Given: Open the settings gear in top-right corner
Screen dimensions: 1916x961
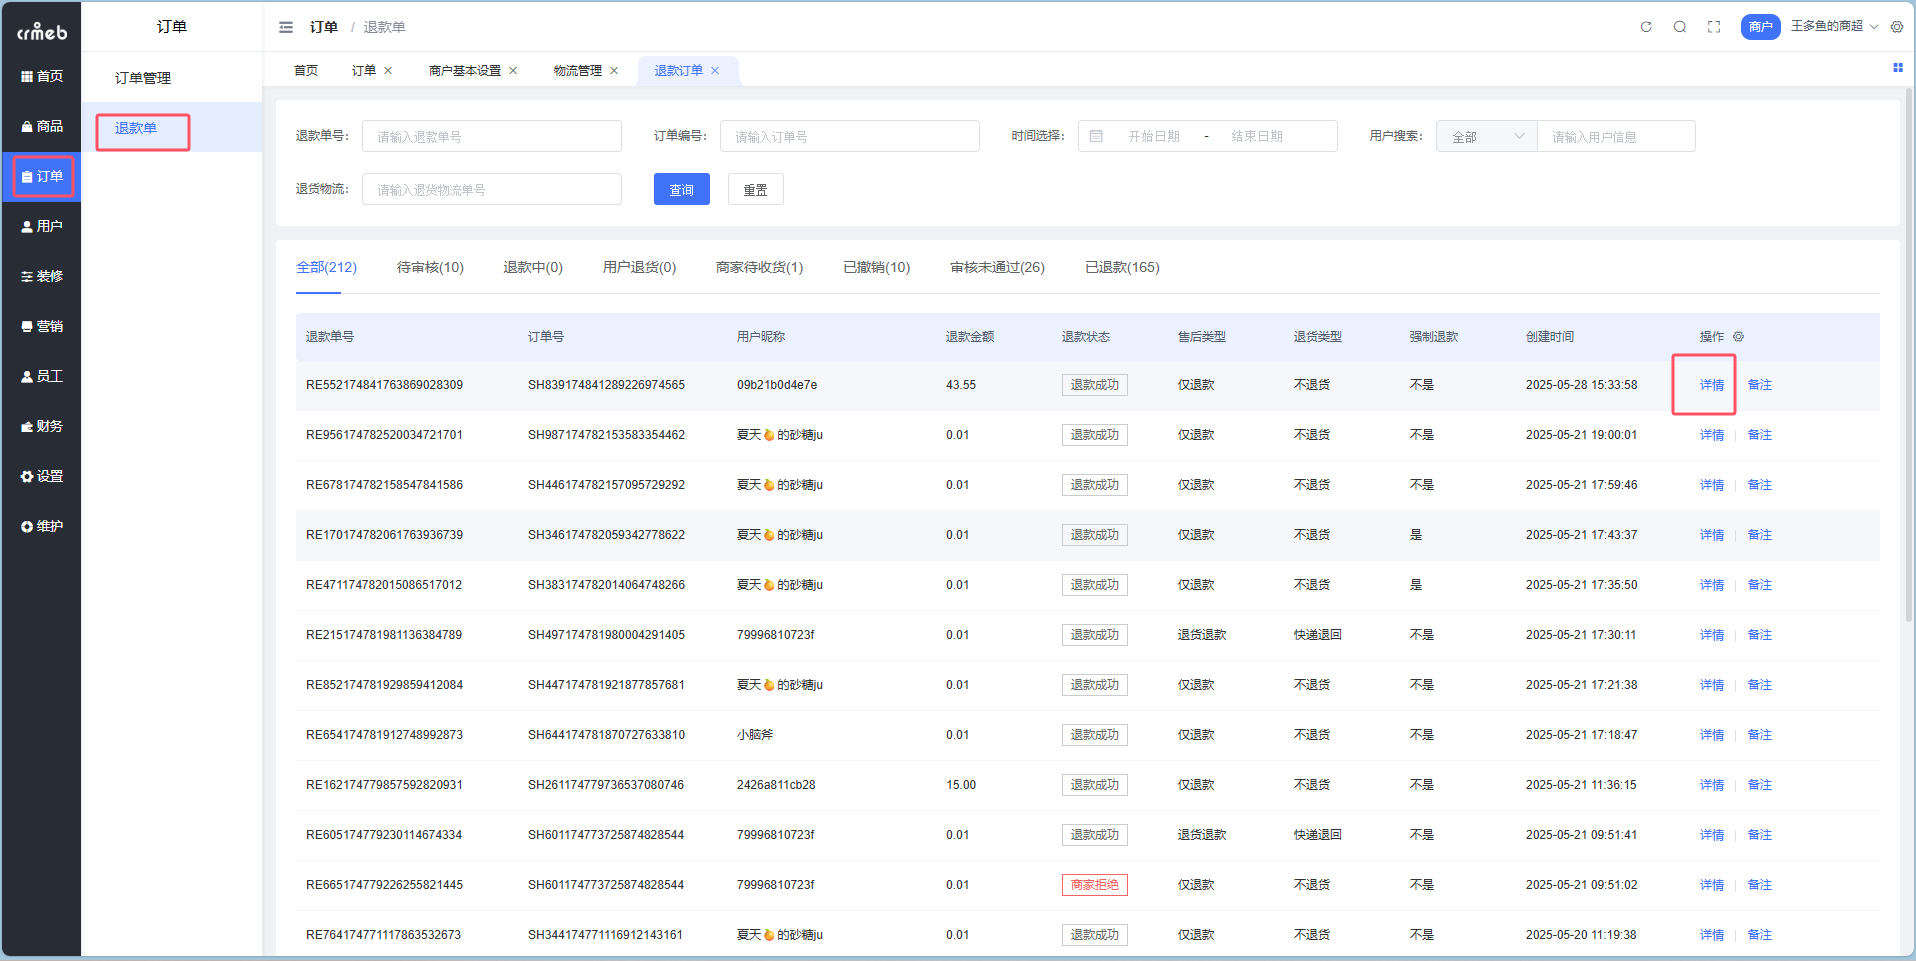Looking at the screenshot, I should (1897, 27).
